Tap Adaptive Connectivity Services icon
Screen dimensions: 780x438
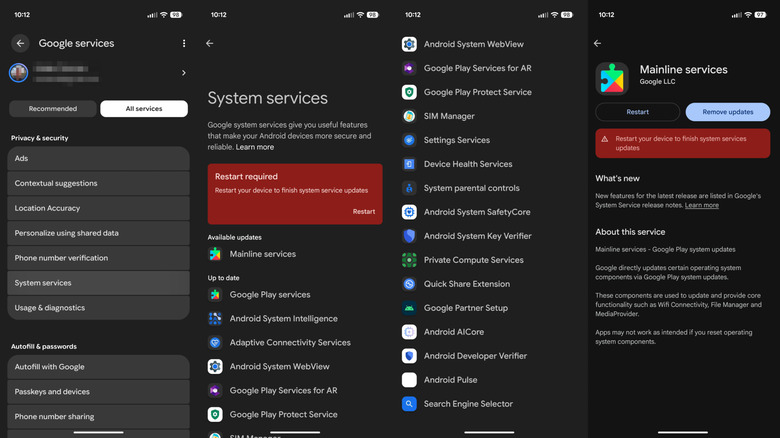point(215,342)
